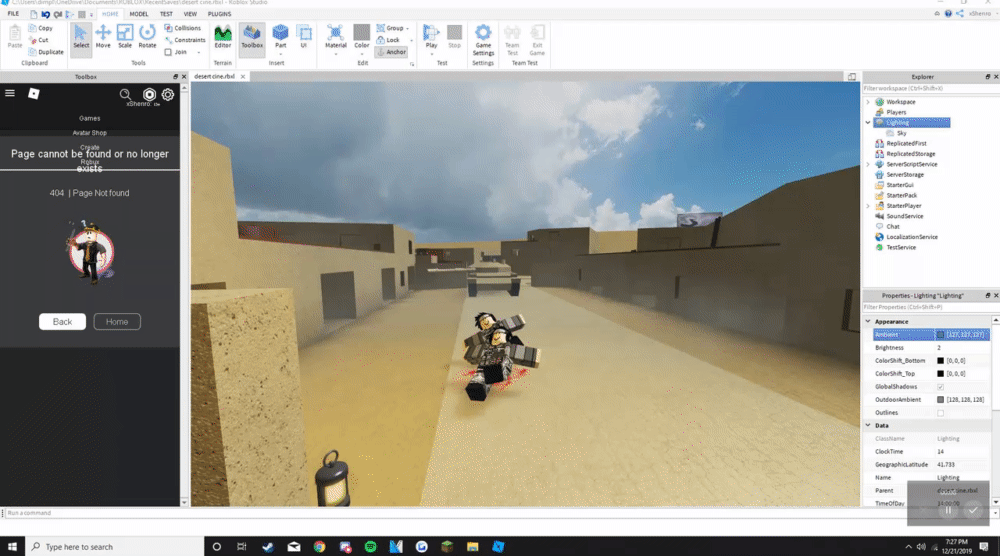
Task: Click search icon in Toolbox
Action: [125, 94]
